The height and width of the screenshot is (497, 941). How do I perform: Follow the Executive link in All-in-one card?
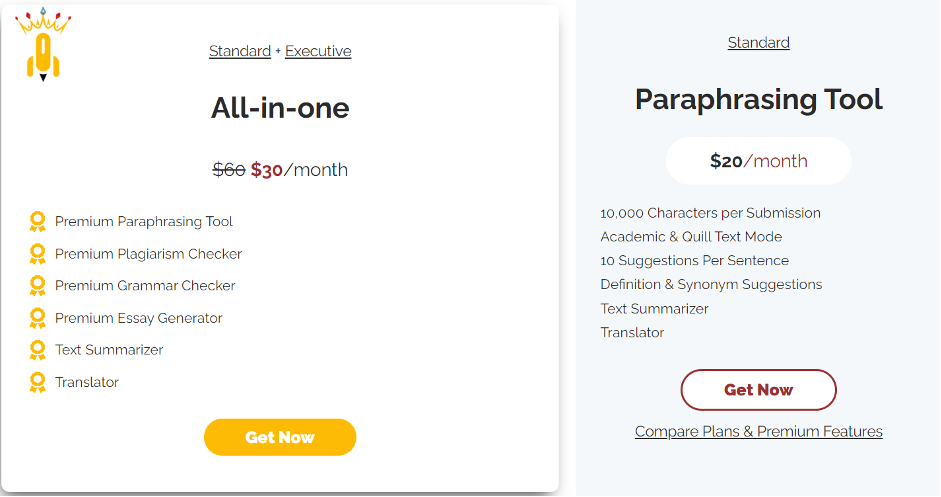tap(318, 51)
